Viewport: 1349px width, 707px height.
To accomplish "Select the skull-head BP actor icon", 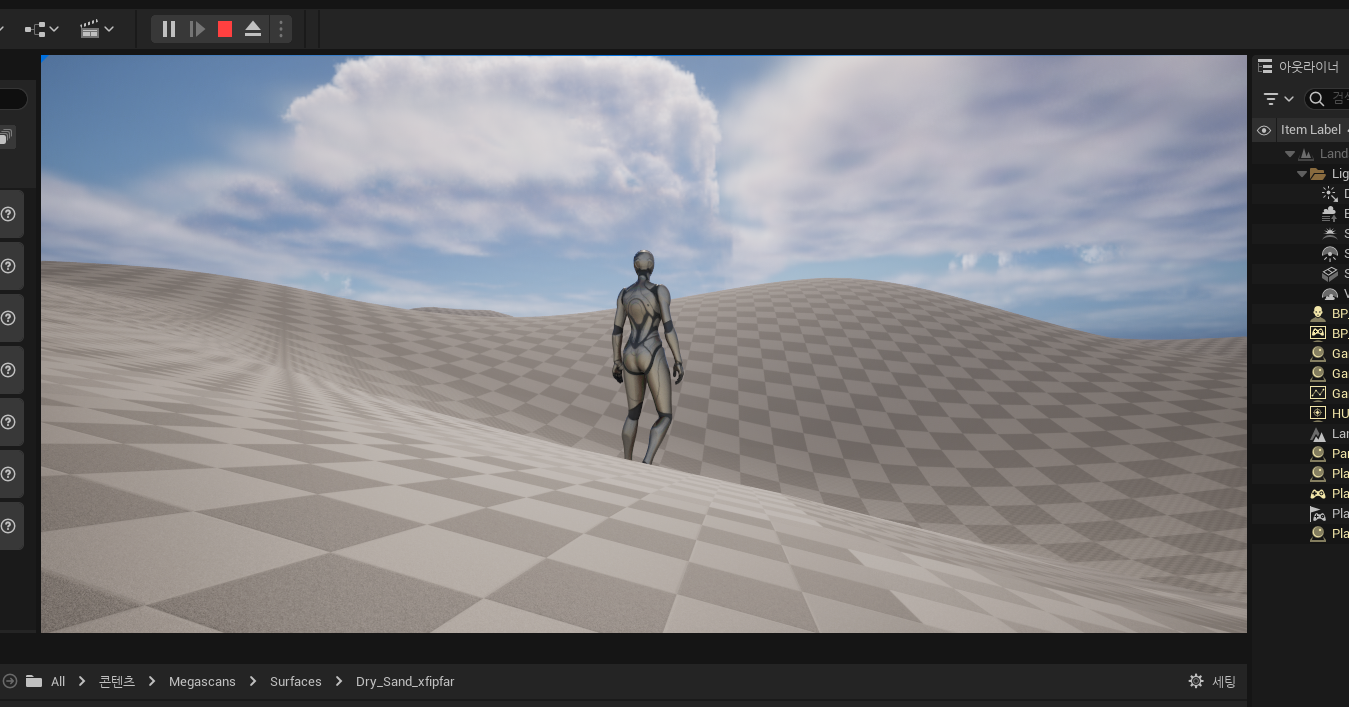I will pyautogui.click(x=1318, y=314).
